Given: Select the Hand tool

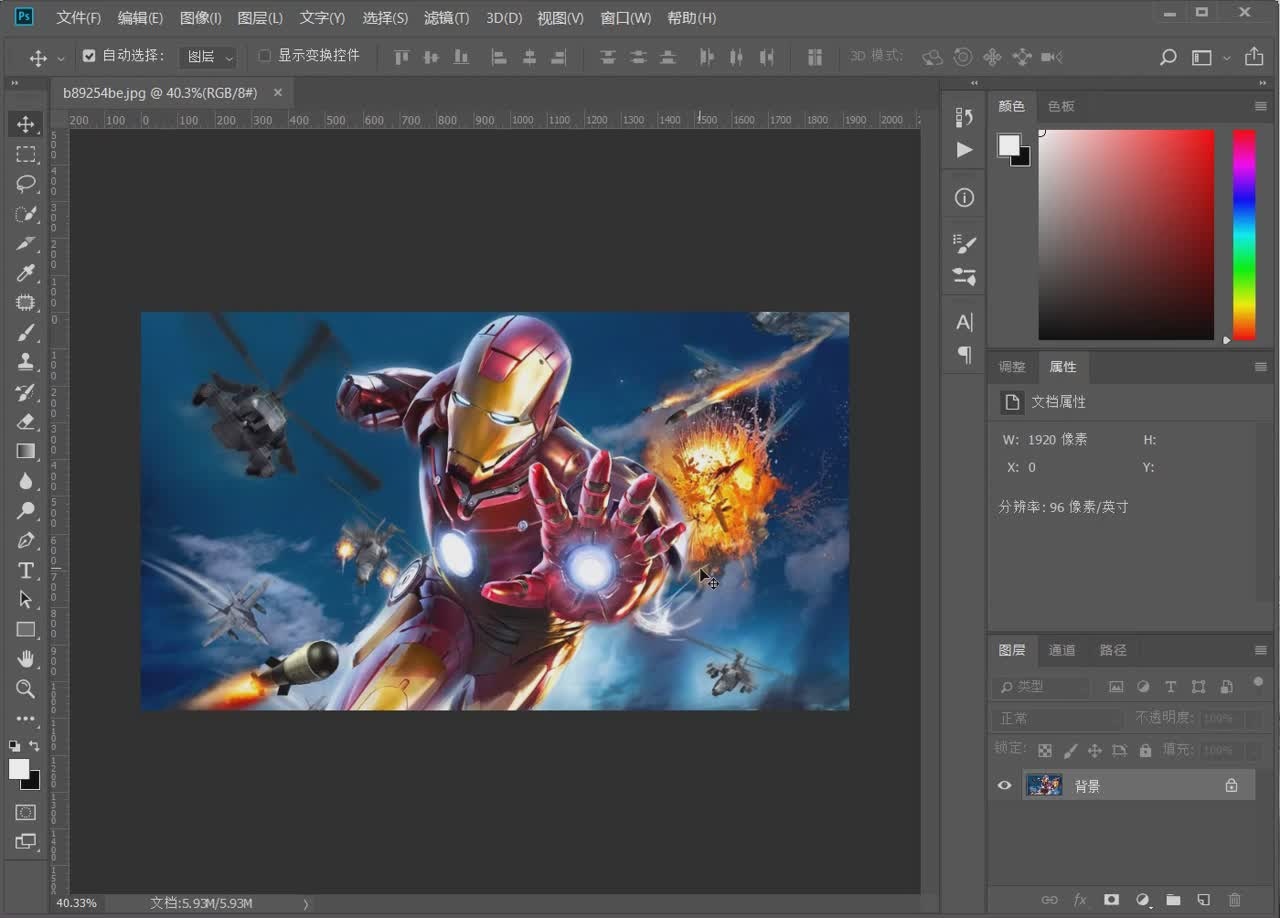Looking at the screenshot, I should tap(26, 659).
